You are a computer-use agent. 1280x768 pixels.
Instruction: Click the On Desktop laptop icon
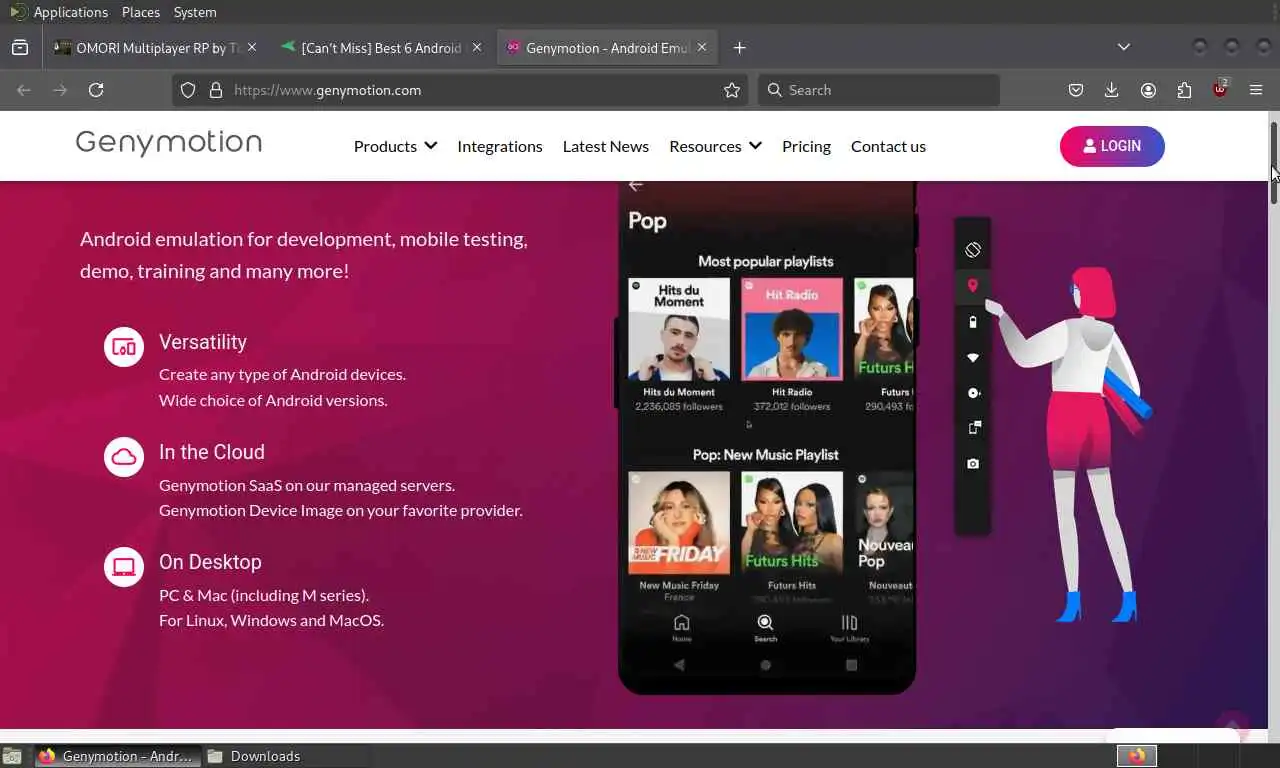(x=124, y=567)
